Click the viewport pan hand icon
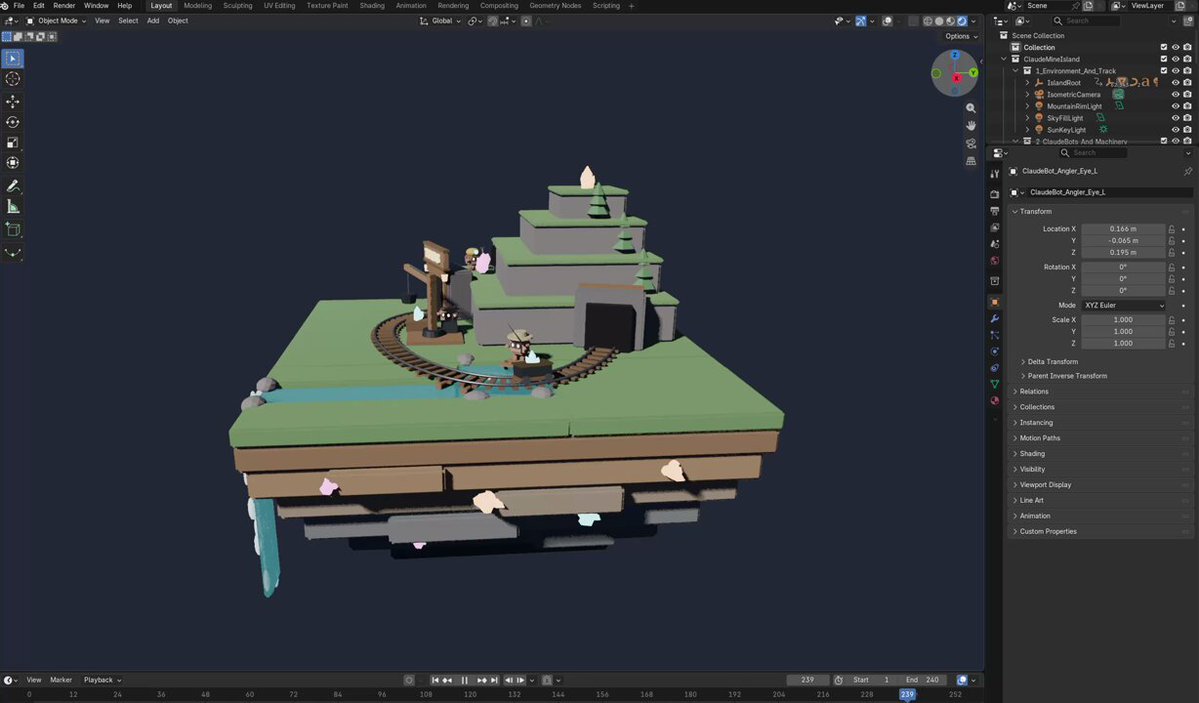Screen dimensions: 1199x703 tap(971, 125)
